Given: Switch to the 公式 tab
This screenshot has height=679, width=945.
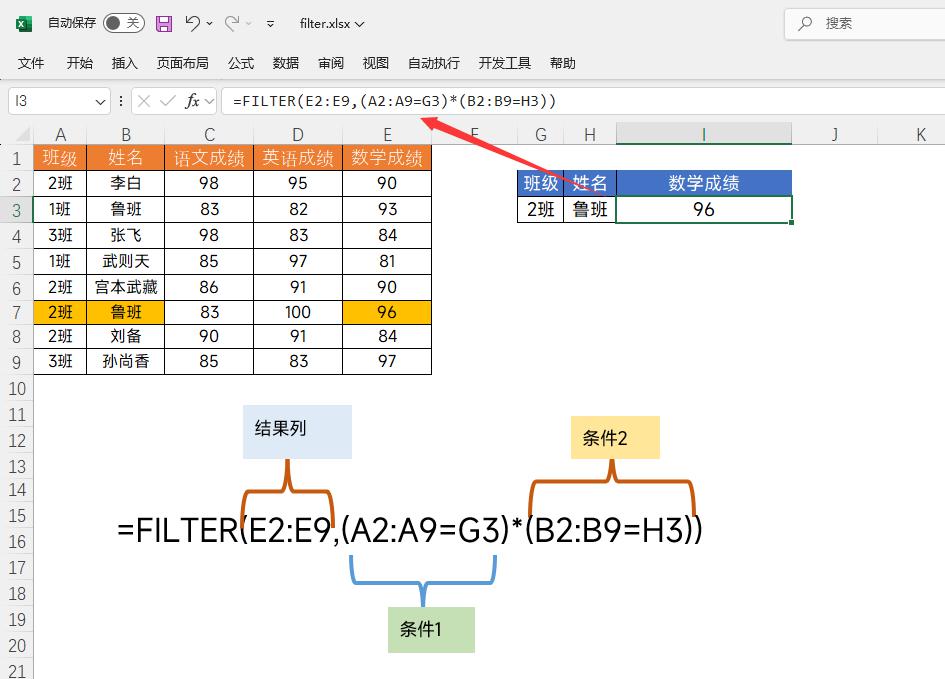Looking at the screenshot, I should (241, 63).
